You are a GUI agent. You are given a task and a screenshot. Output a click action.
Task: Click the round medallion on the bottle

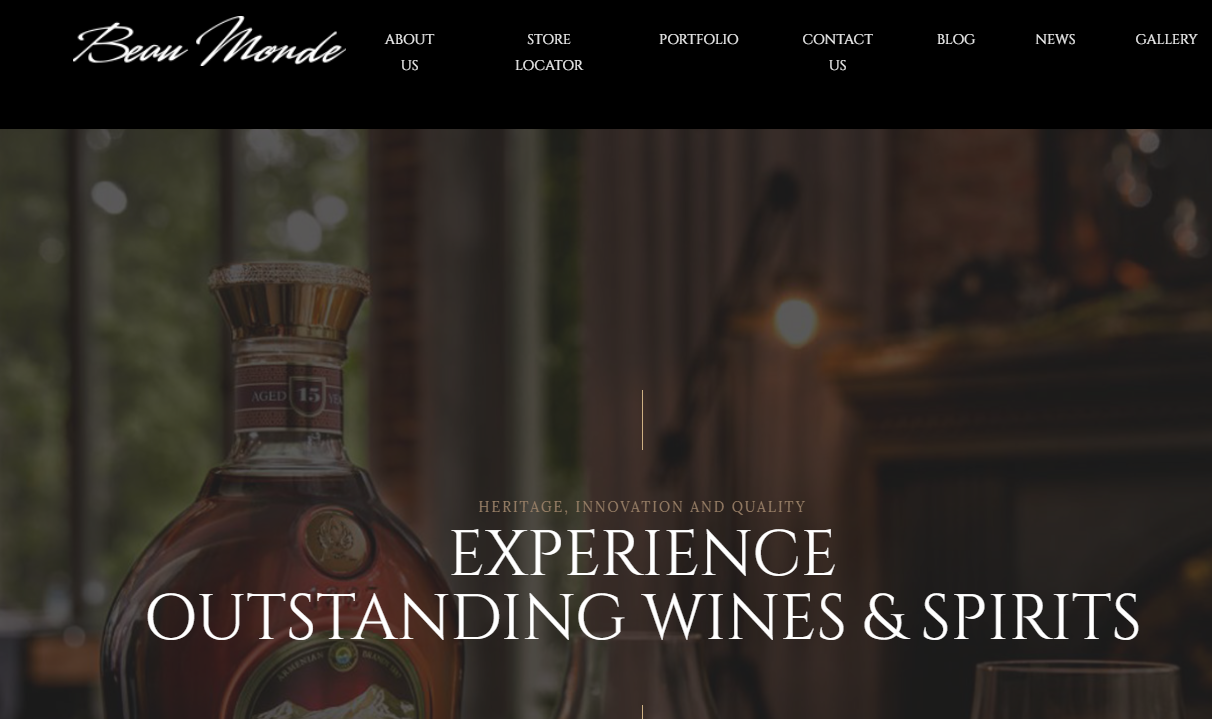[x=327, y=540]
